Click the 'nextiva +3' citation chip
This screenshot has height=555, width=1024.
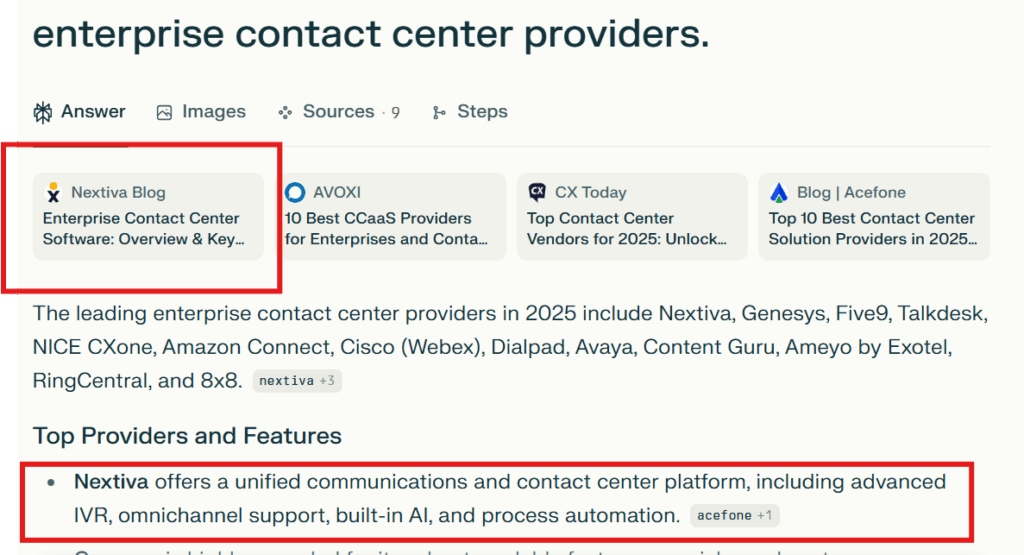pos(297,381)
